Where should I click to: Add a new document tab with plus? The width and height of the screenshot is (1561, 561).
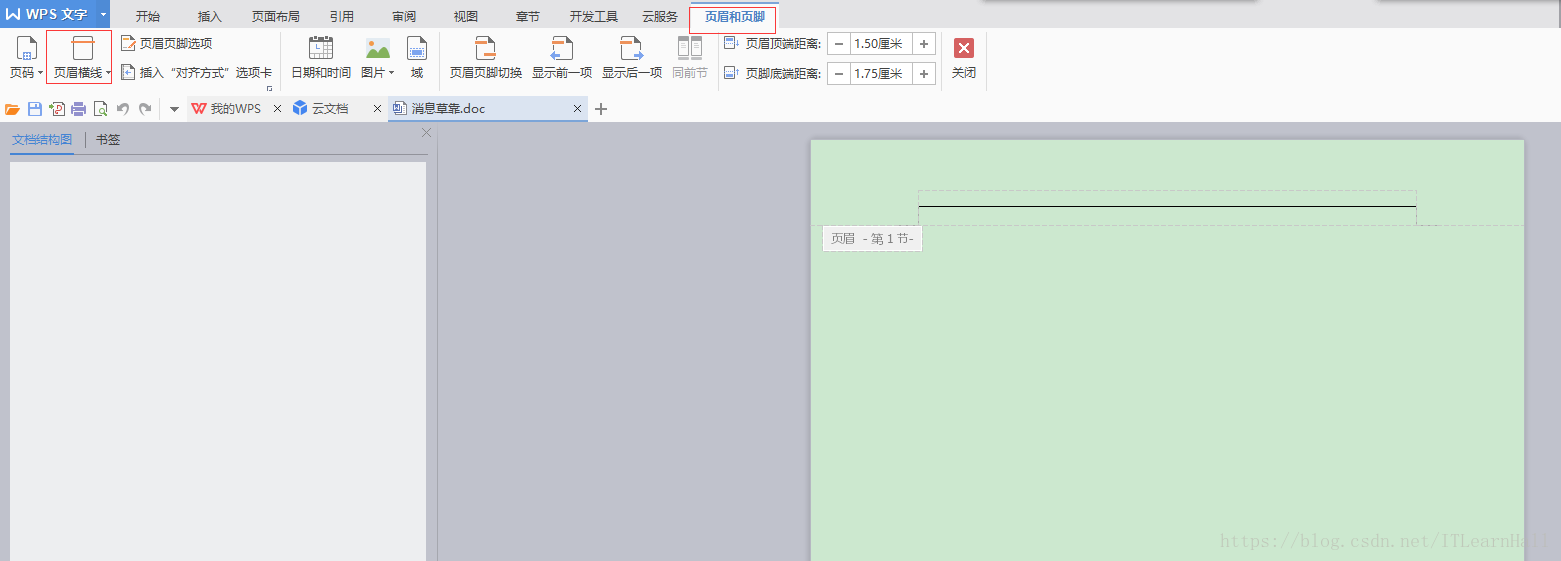(x=601, y=109)
